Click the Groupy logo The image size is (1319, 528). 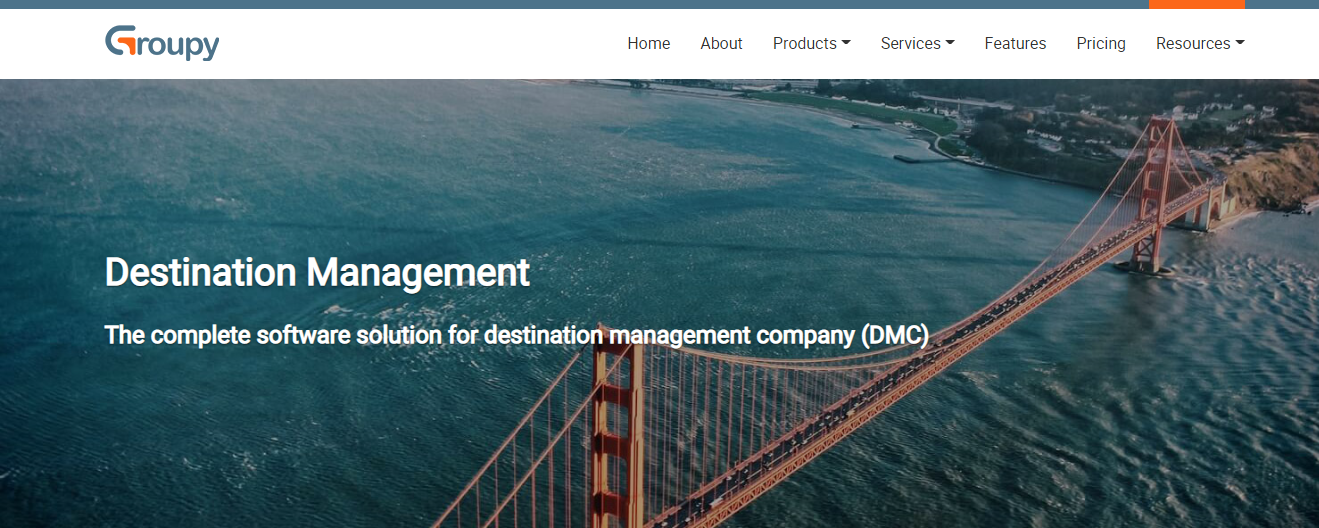click(x=162, y=43)
